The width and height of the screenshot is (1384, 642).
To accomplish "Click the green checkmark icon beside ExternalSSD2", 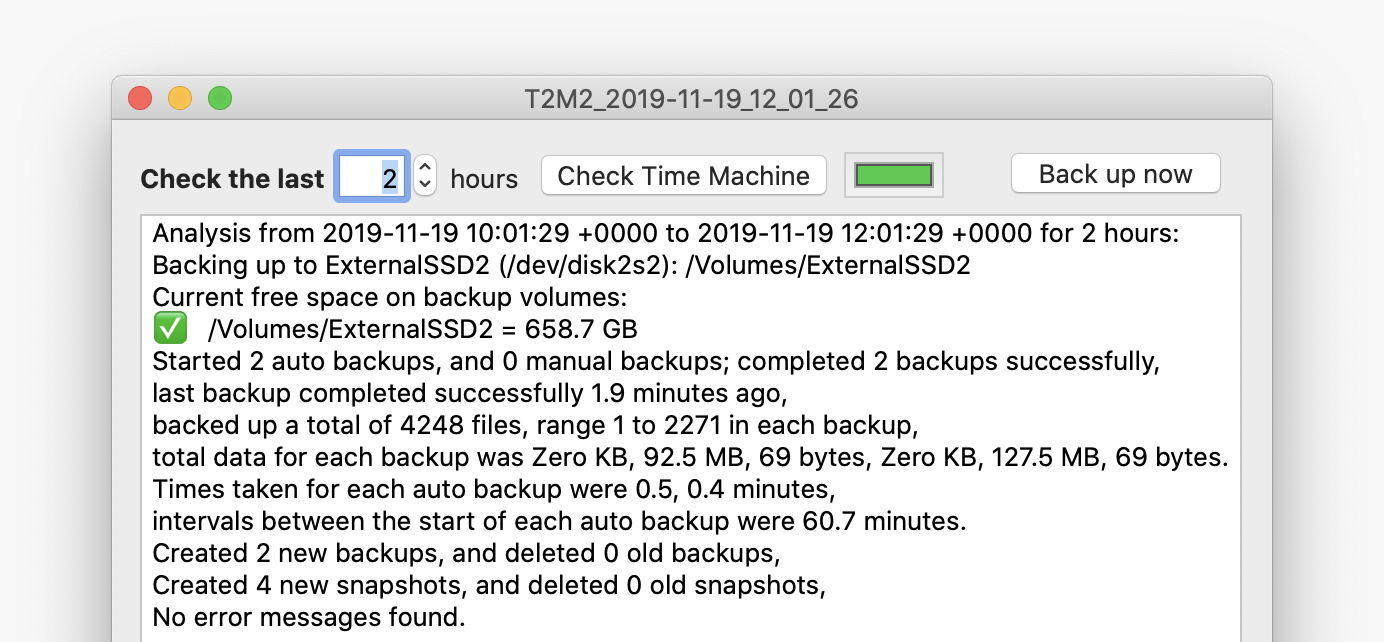I will click(x=170, y=328).
